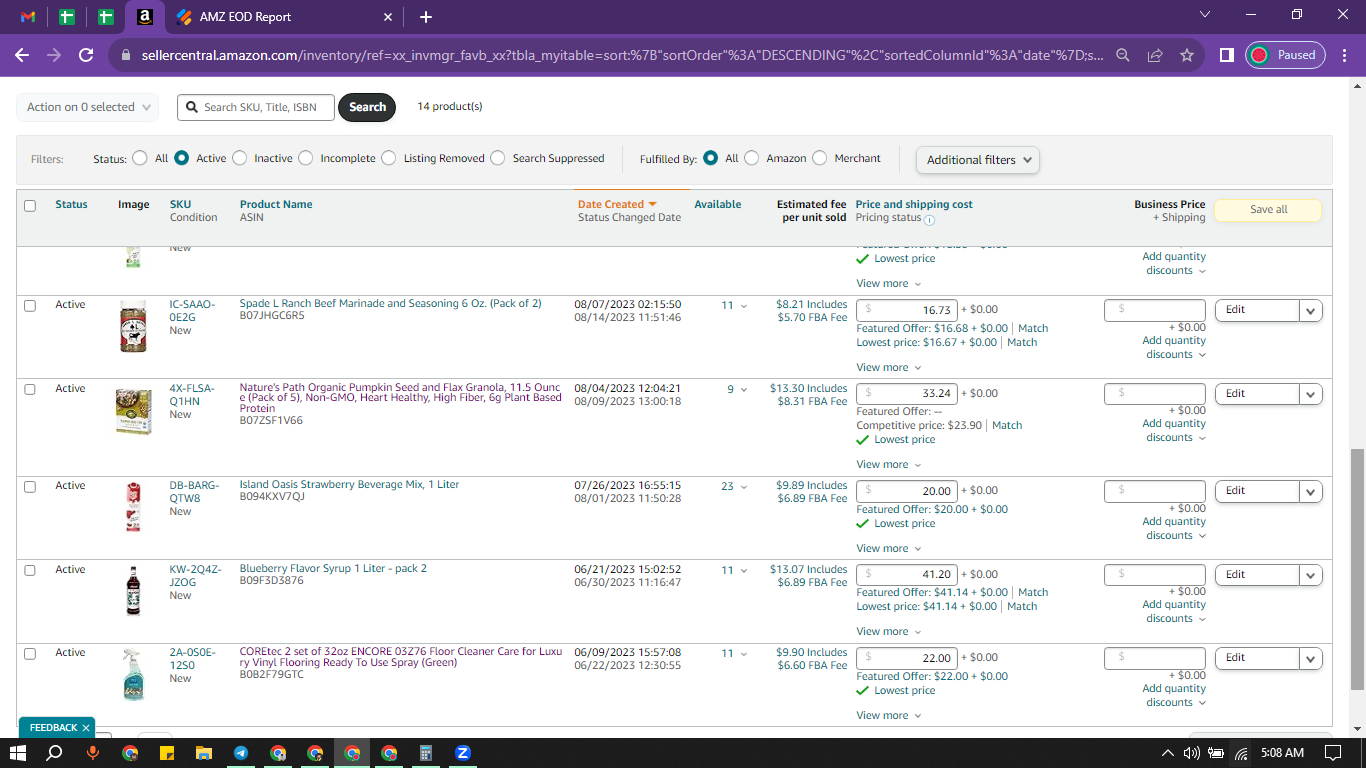Open Edit dropdown arrow for Spade L Ranch row
The image size is (1366, 768).
1311,311
